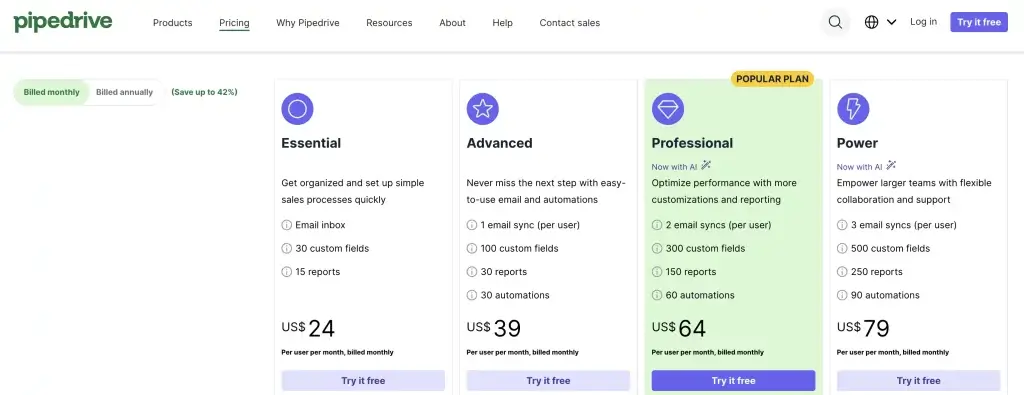Click the Essential plan title
Viewport: 1024px width, 395px height.
pyautogui.click(x=311, y=143)
